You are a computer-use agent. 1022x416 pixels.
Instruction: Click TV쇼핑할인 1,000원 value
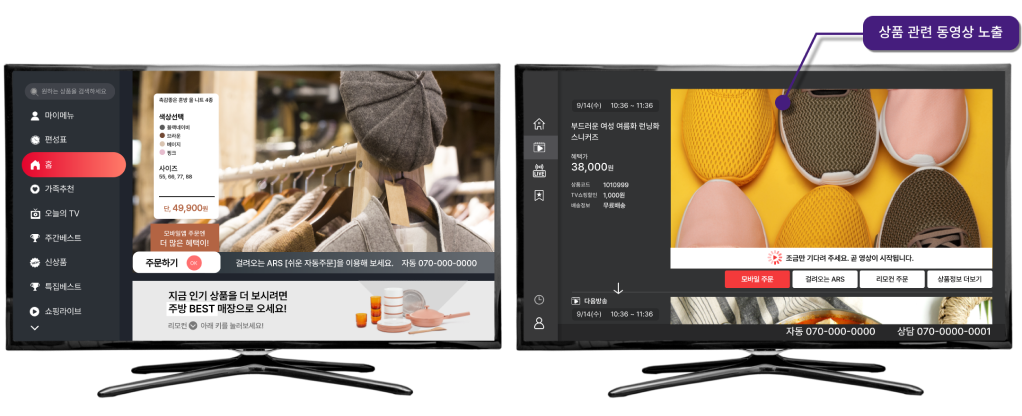614,195
